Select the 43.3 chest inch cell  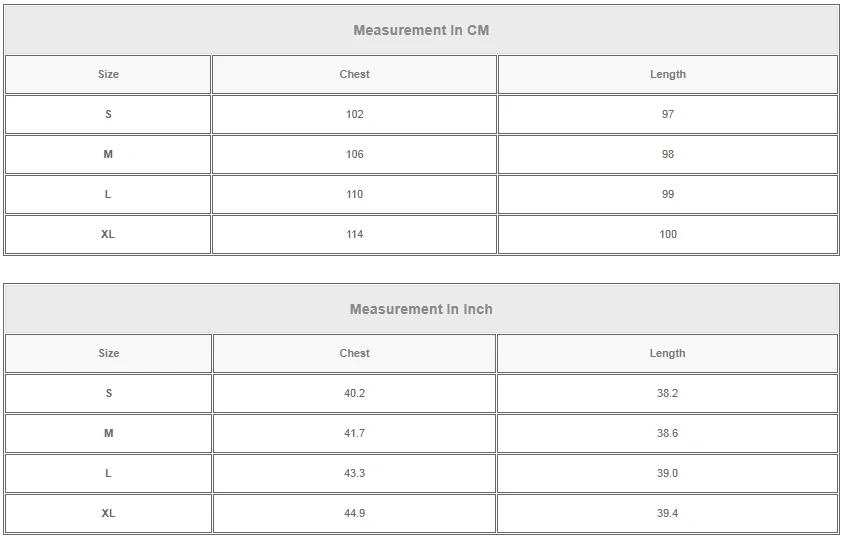(354, 473)
